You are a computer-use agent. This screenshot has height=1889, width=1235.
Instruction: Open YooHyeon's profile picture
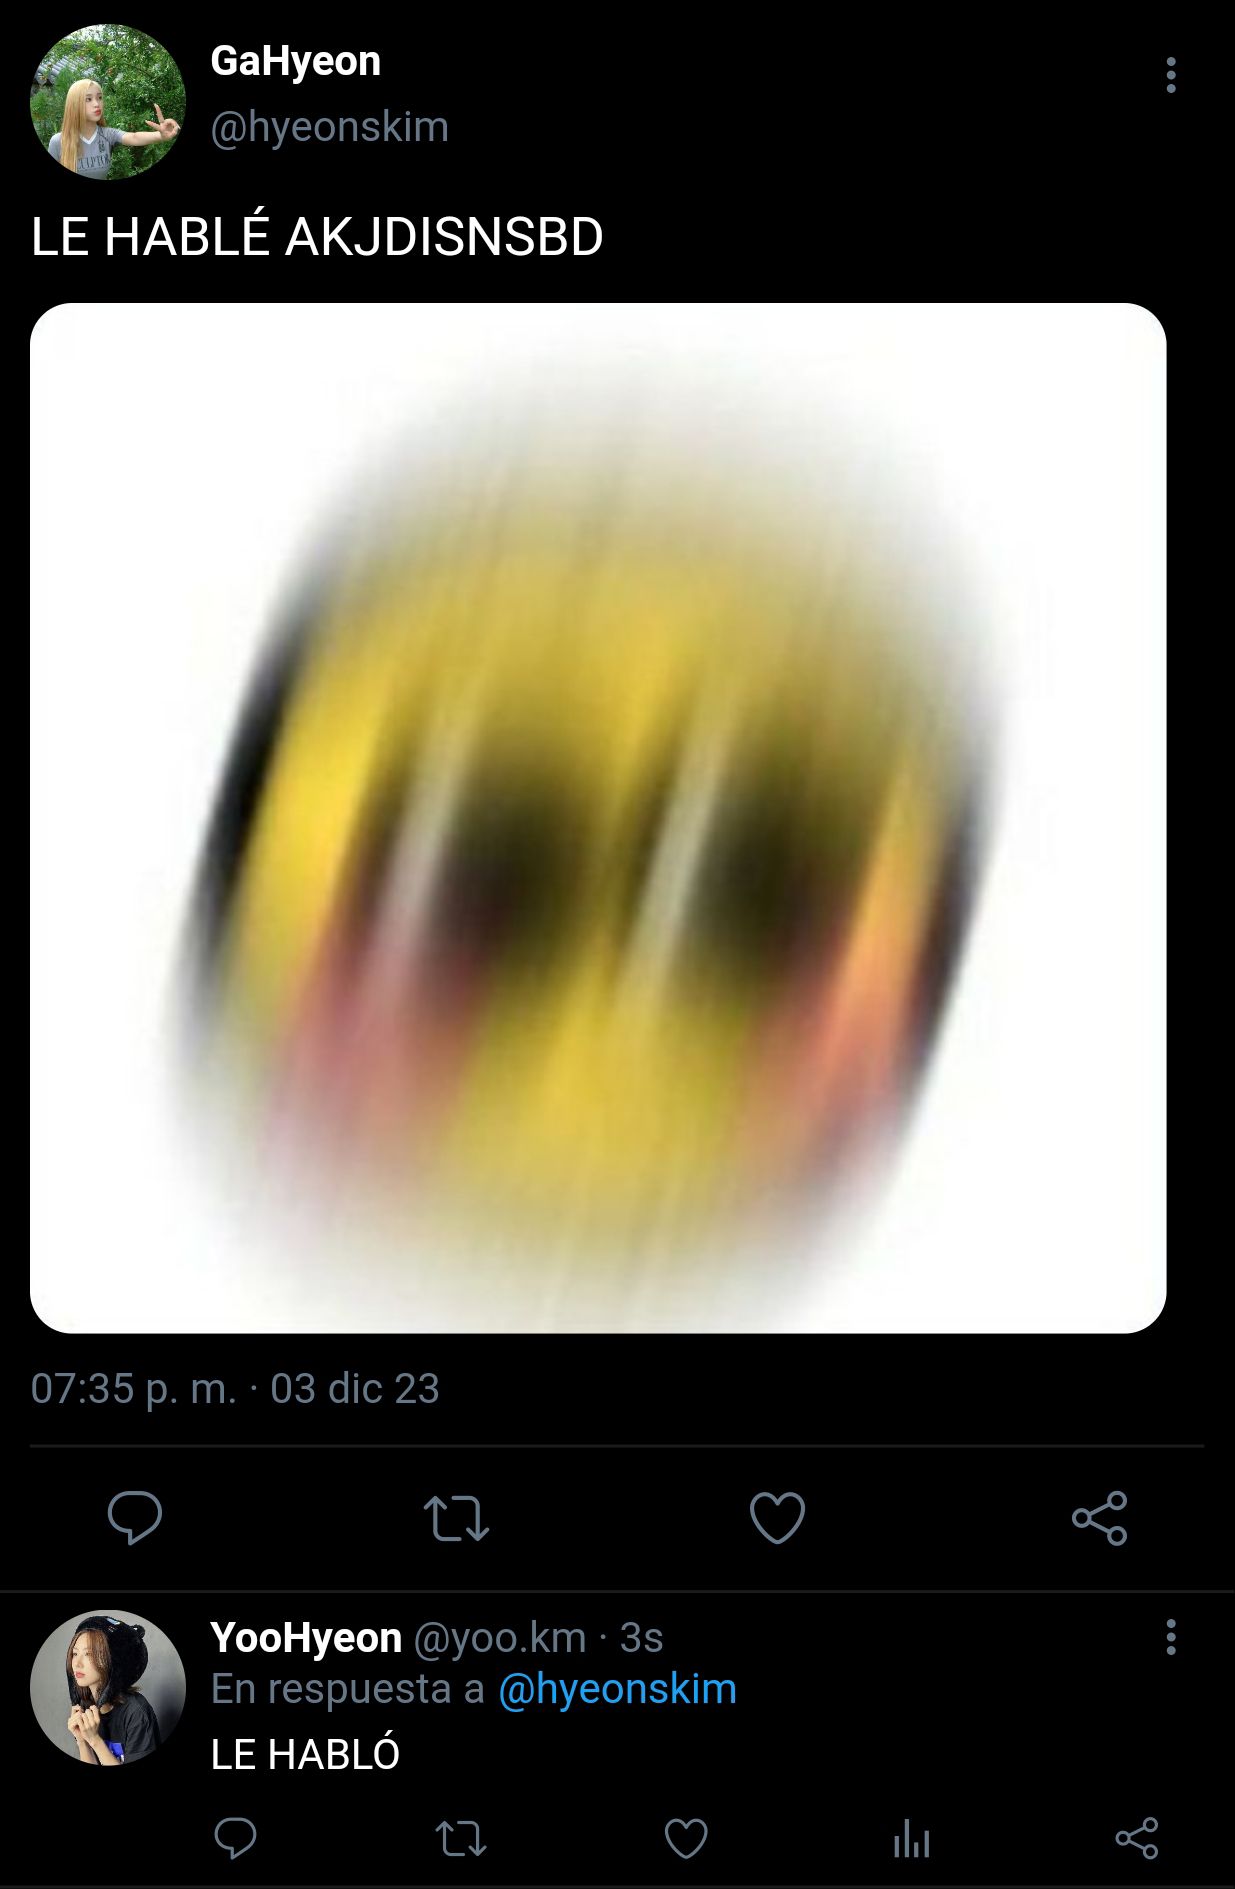108,1687
